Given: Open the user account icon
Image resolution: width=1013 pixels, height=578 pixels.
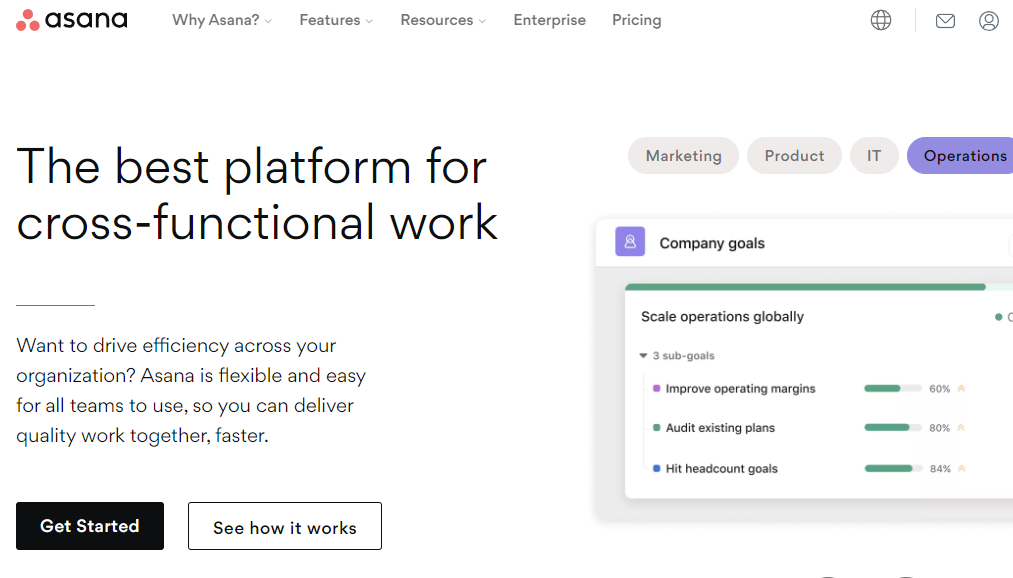Looking at the screenshot, I should (x=988, y=21).
